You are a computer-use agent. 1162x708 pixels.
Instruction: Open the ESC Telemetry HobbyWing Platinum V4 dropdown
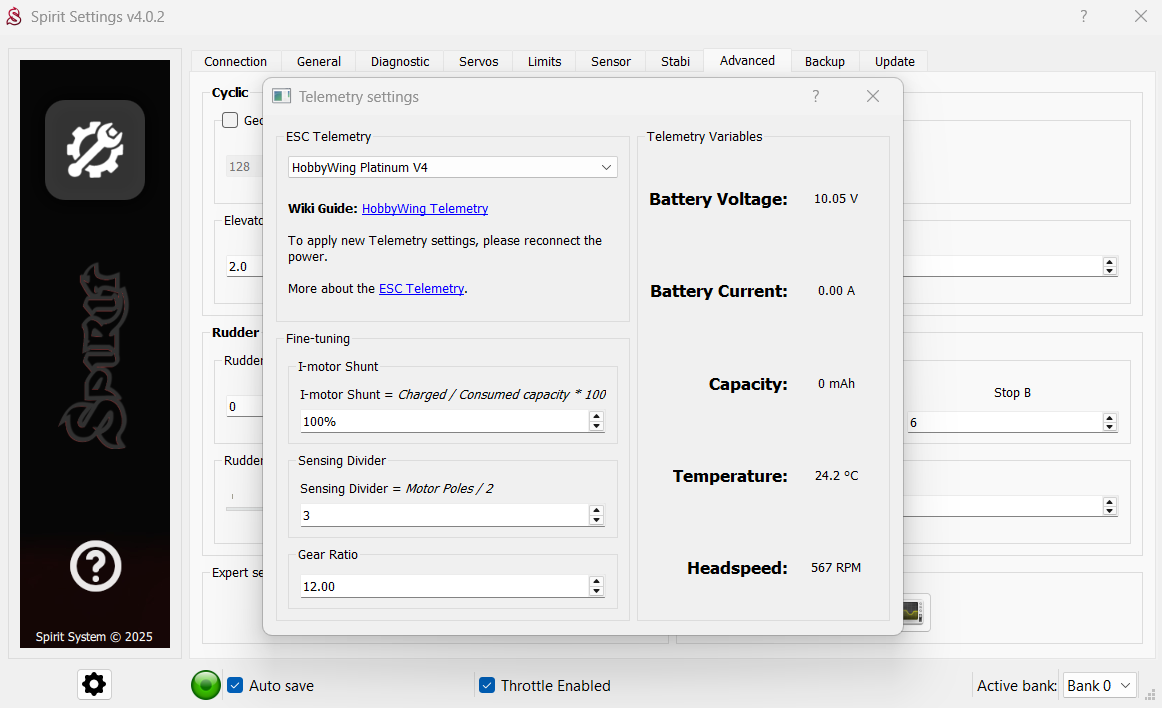[x=452, y=167]
